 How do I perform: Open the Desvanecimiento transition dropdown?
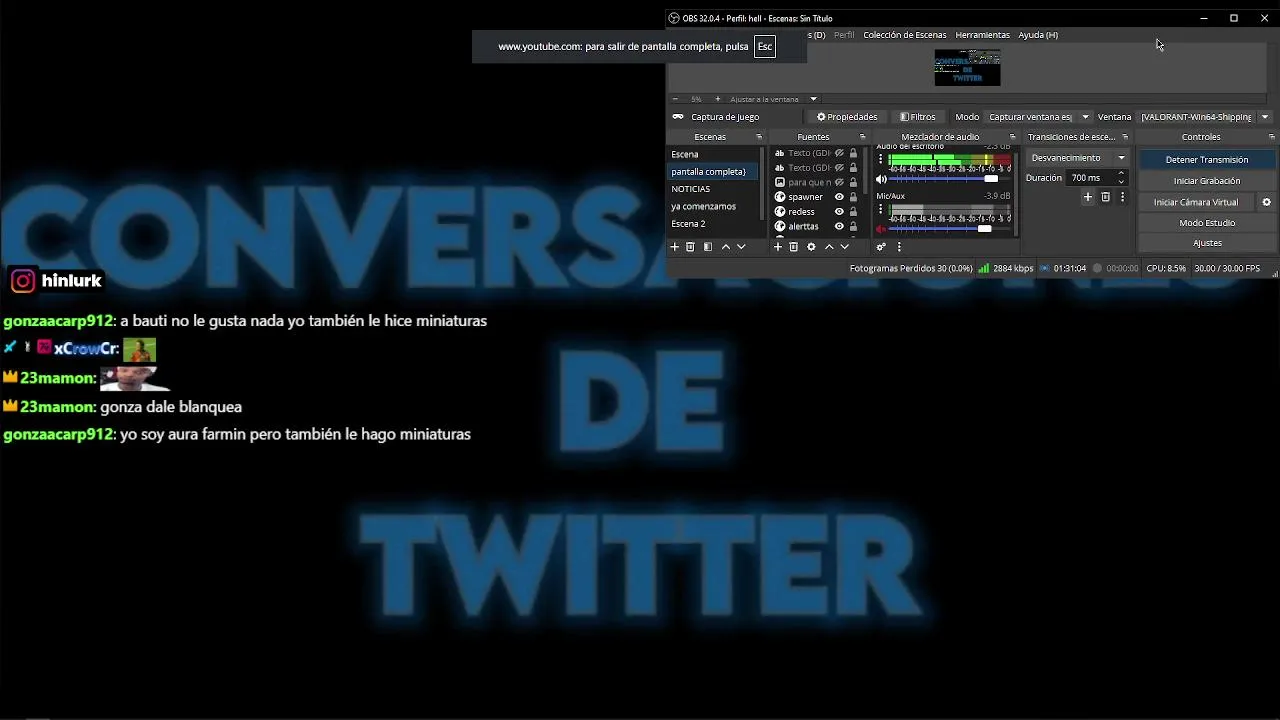1078,158
